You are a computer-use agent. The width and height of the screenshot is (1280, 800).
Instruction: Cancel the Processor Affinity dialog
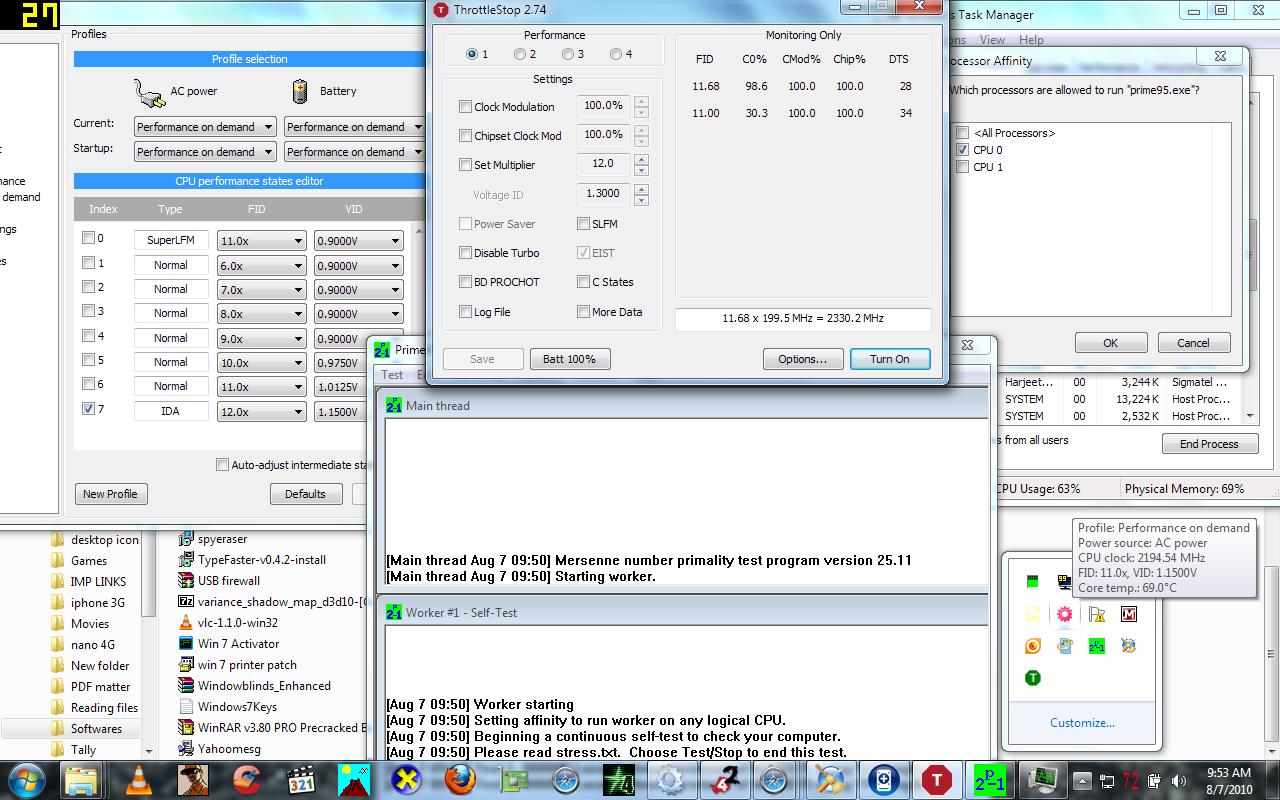1193,342
